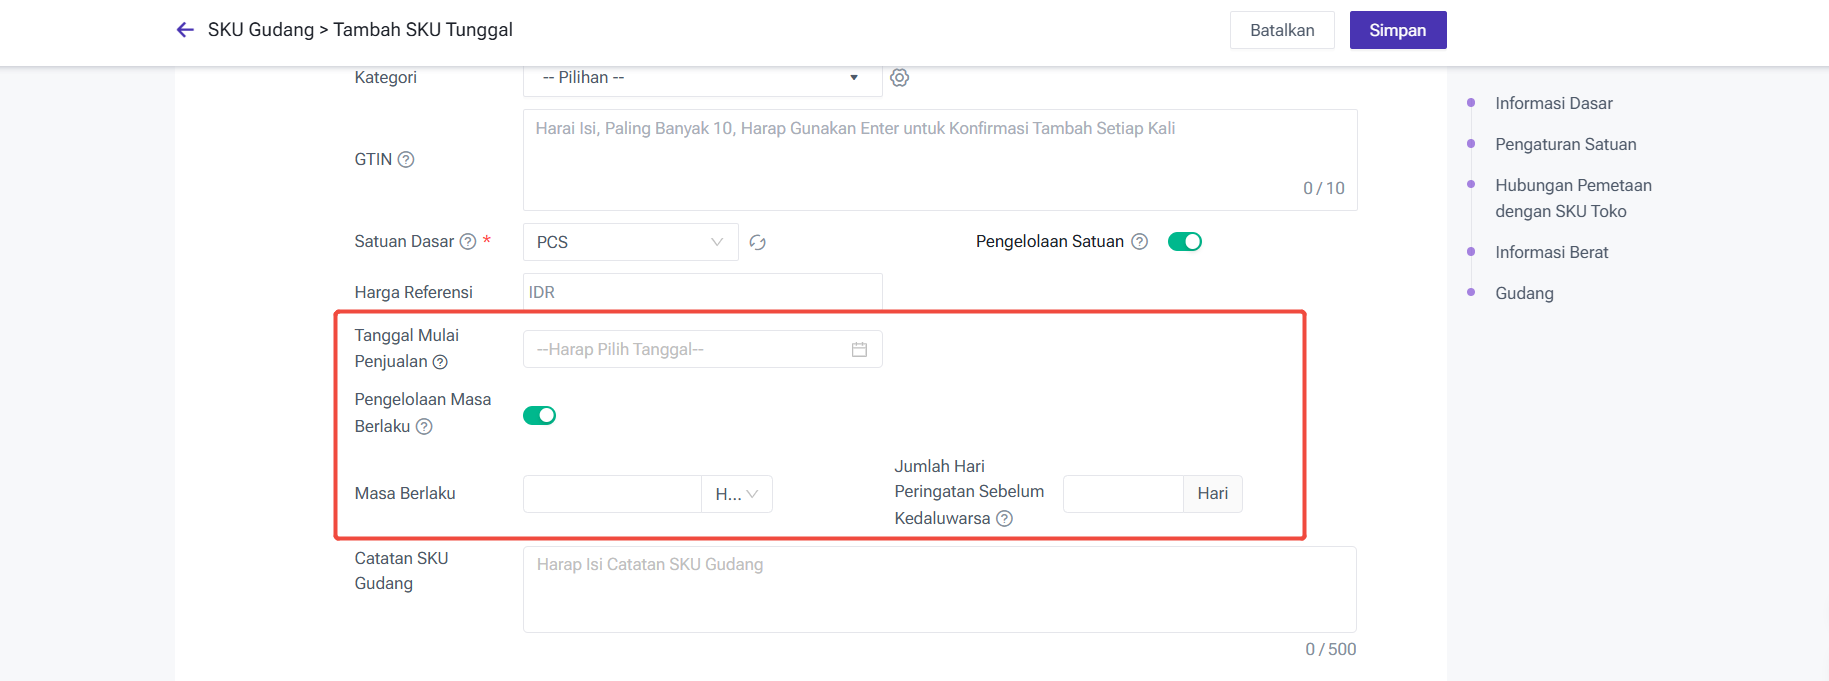
Task: Click Batalkan to cancel
Action: click(1281, 30)
